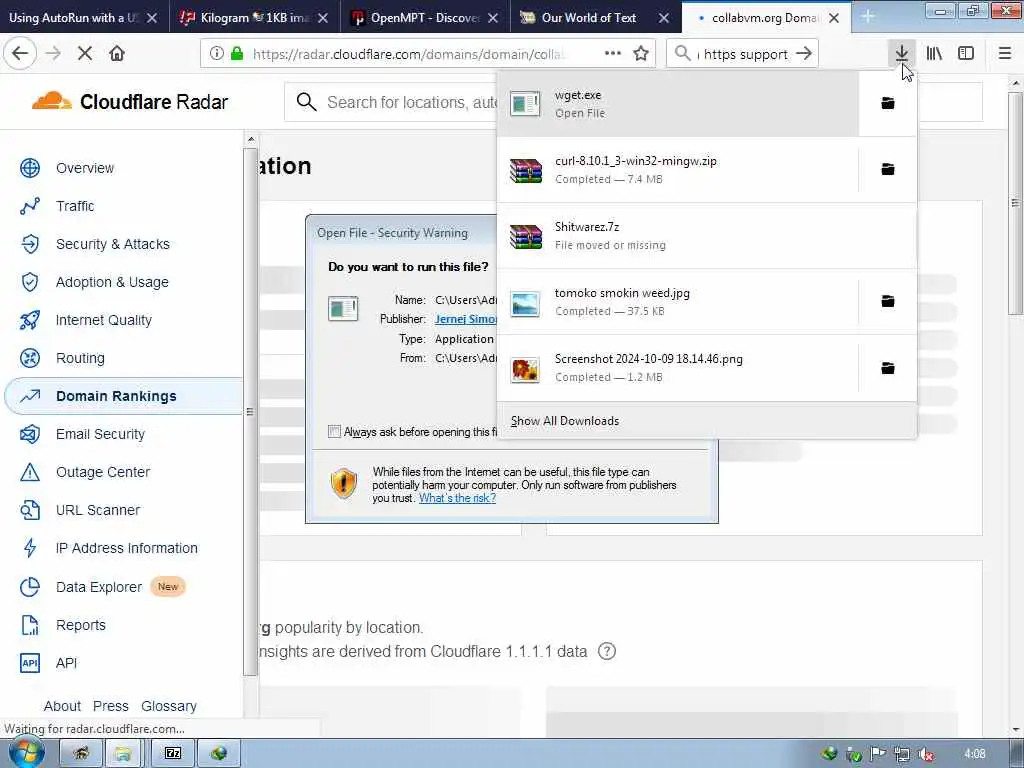
Task: Show site information icon in address bar
Action: pos(217,54)
